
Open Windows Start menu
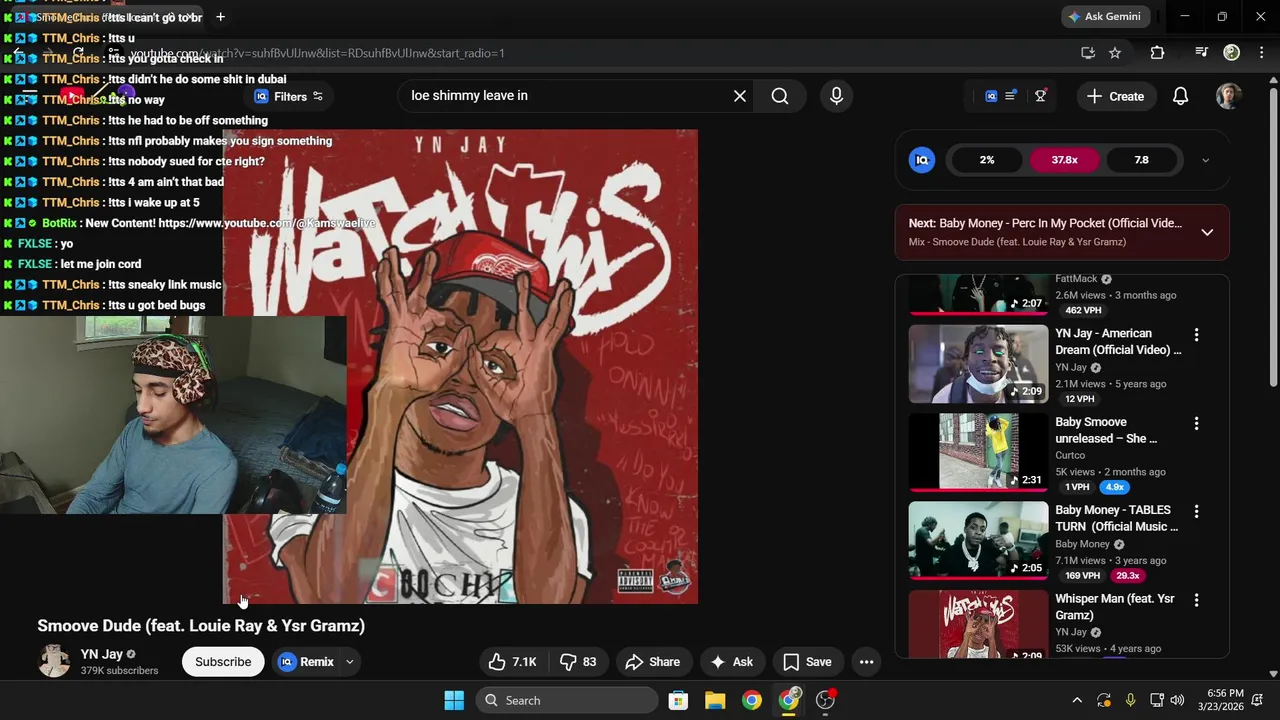click(x=454, y=700)
